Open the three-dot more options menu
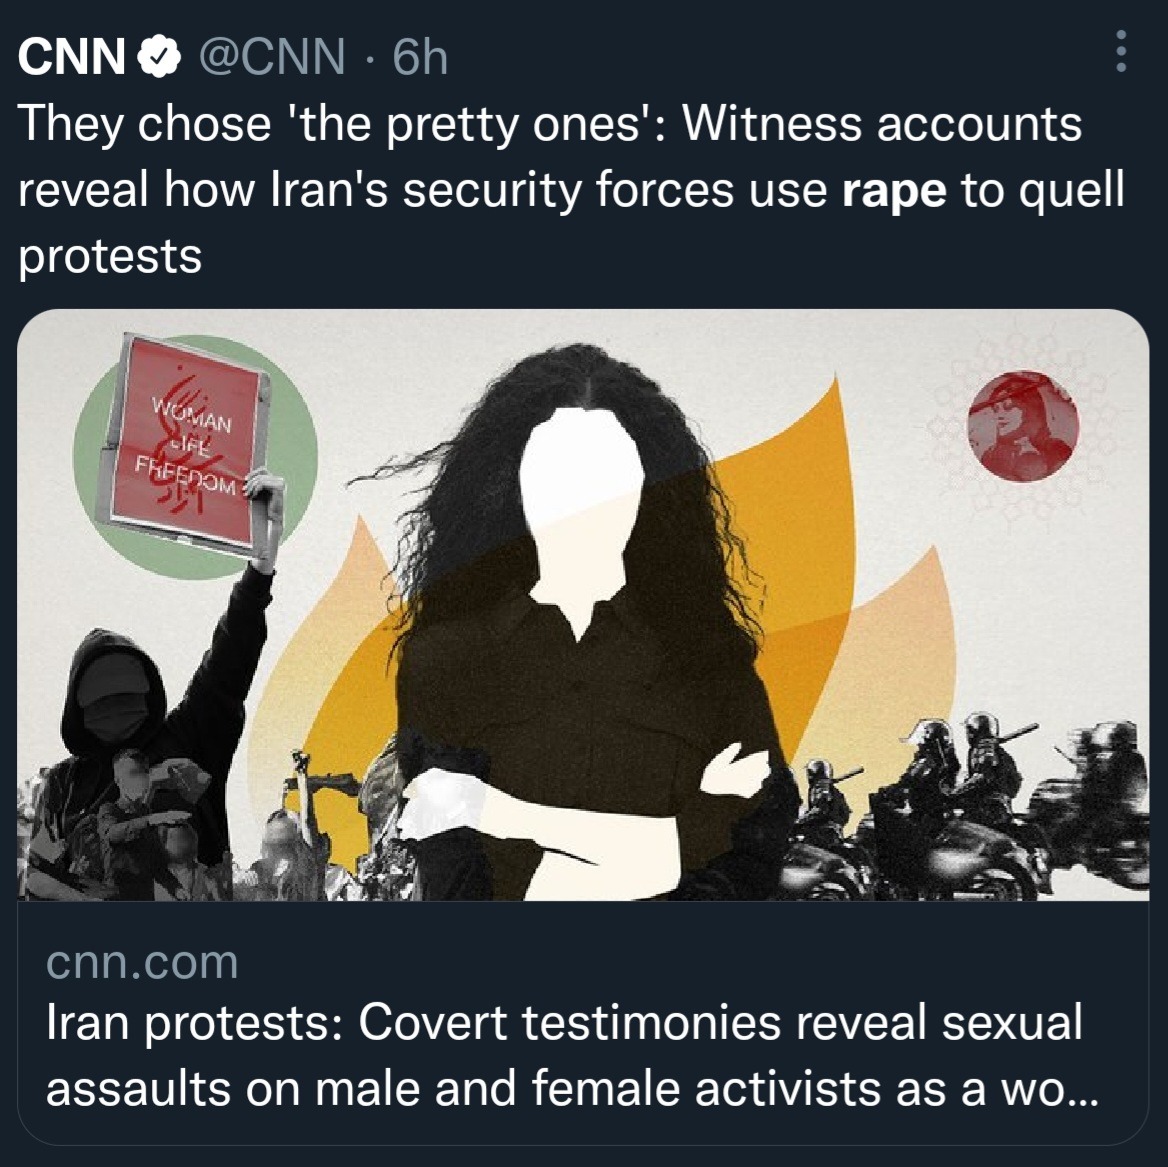Viewport: 1168px width, 1167px height. click(1120, 51)
